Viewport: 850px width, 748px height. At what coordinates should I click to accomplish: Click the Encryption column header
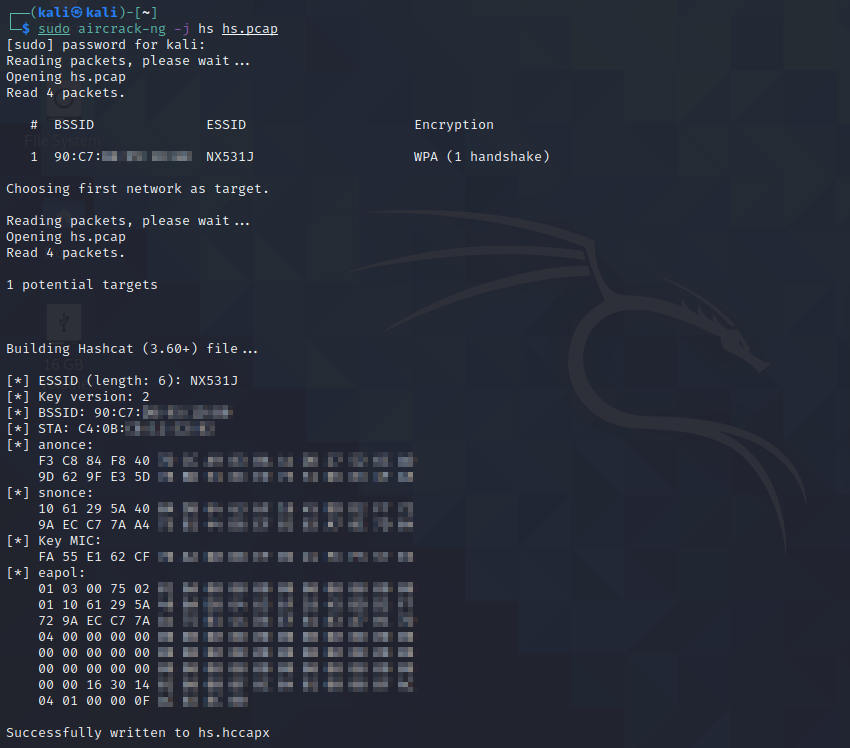tap(454, 125)
